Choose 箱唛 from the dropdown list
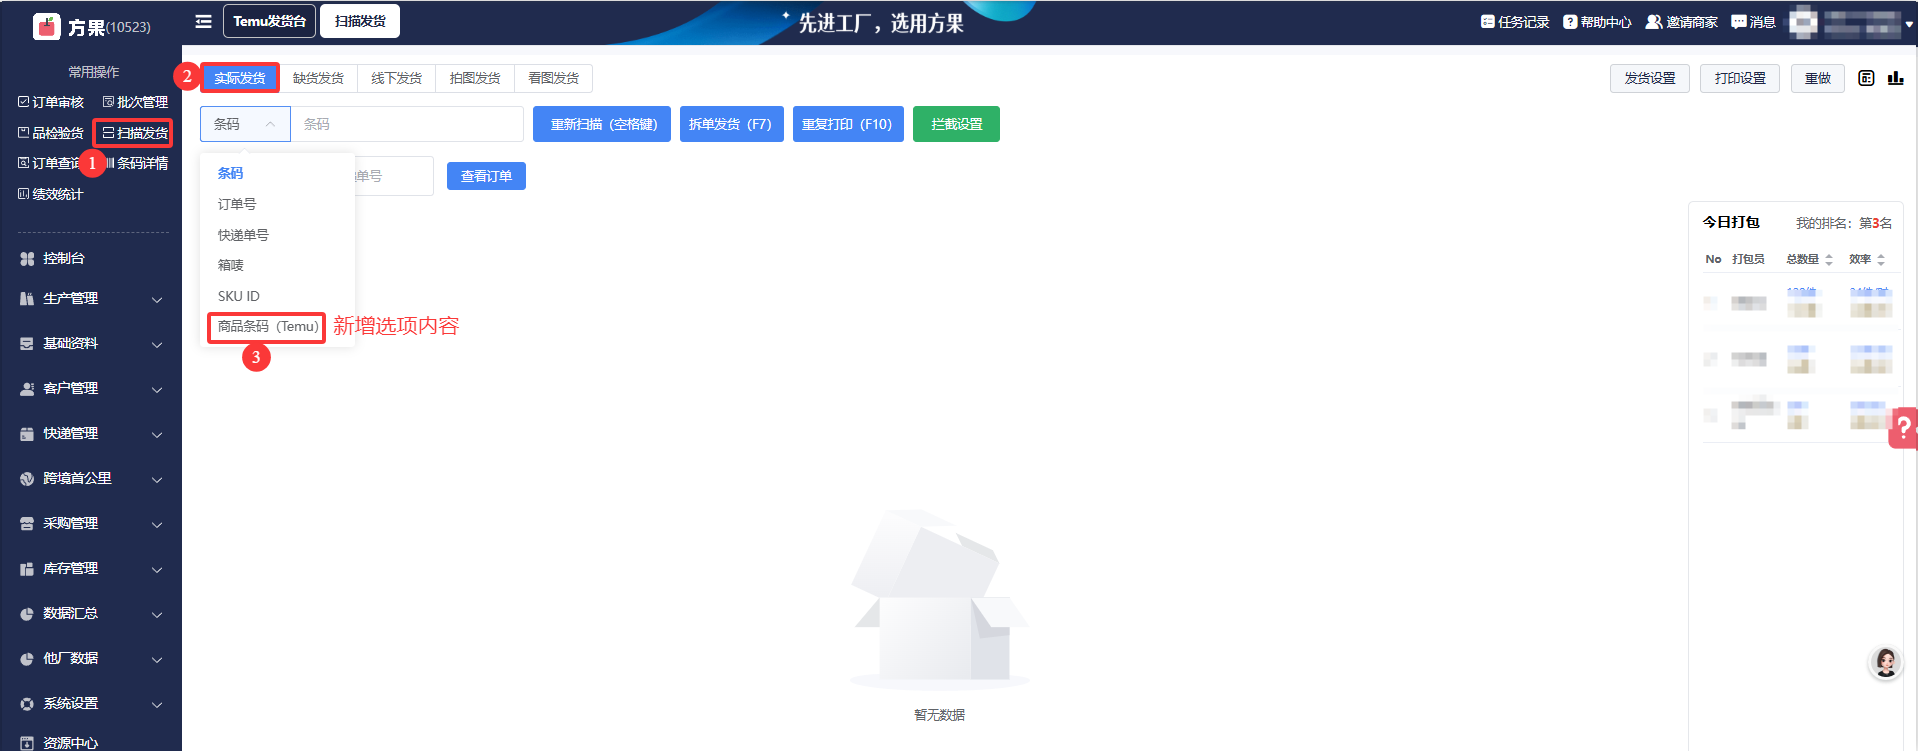 [x=277, y=265]
